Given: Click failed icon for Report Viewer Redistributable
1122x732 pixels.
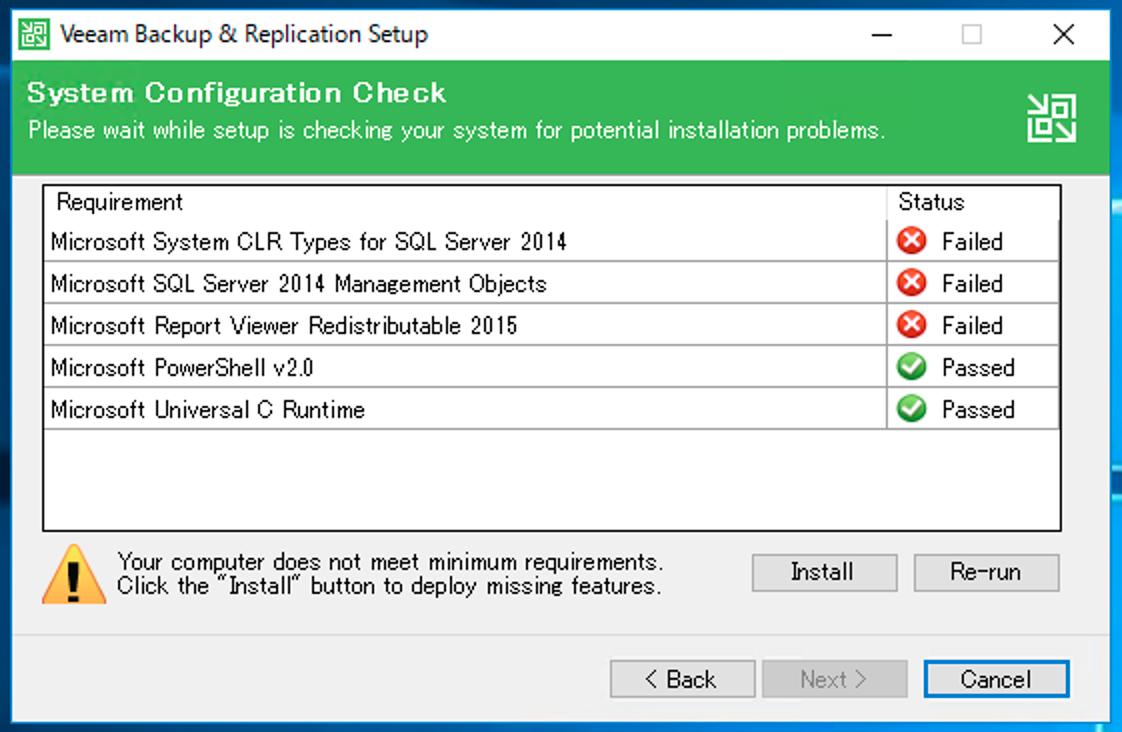Looking at the screenshot, I should (912, 325).
